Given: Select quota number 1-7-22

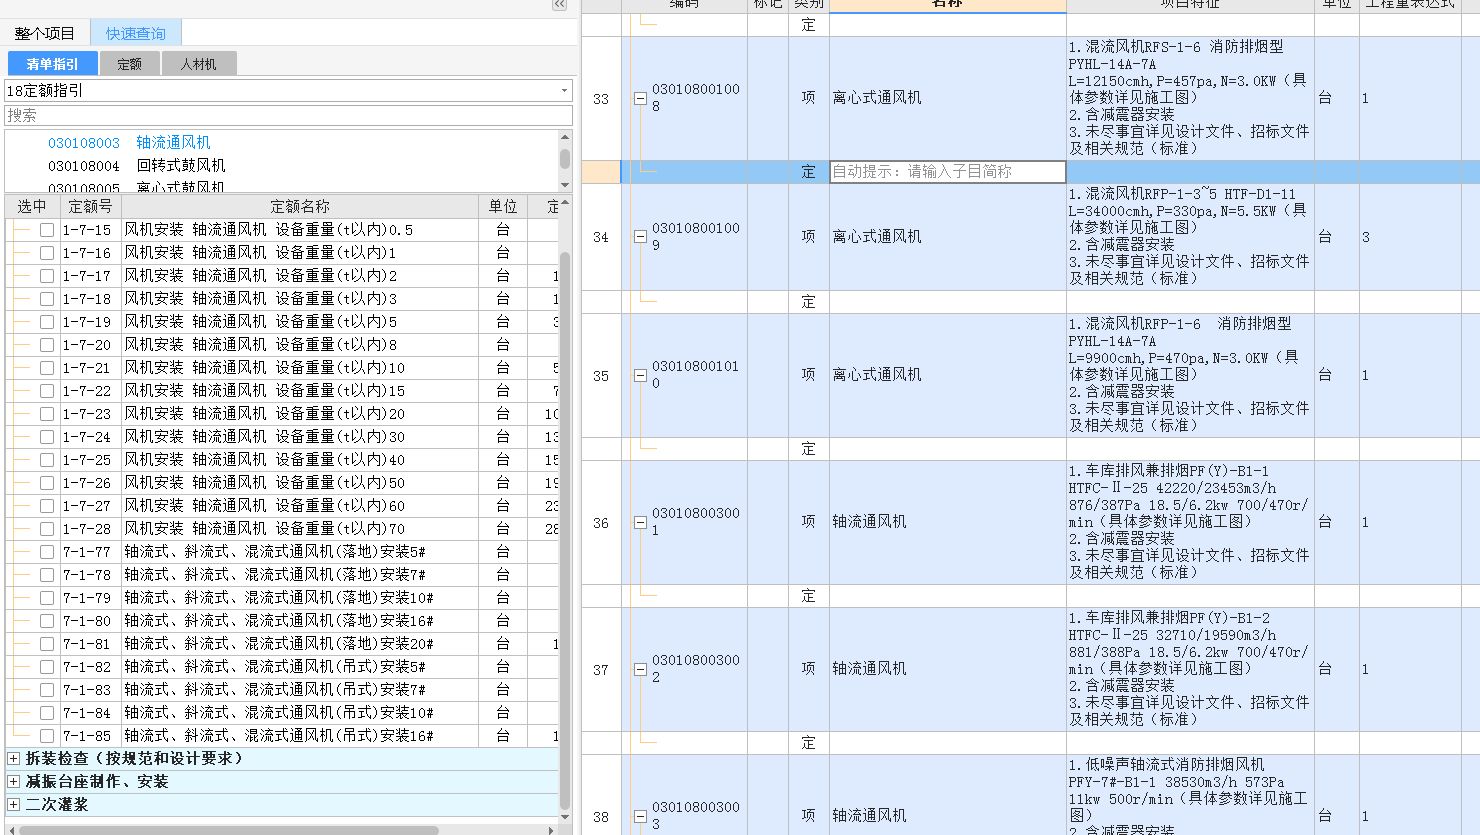Looking at the screenshot, I should pos(87,391).
